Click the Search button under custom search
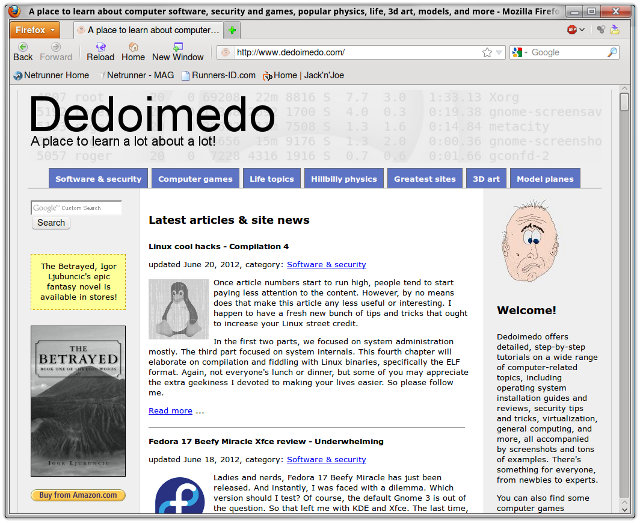 point(51,223)
